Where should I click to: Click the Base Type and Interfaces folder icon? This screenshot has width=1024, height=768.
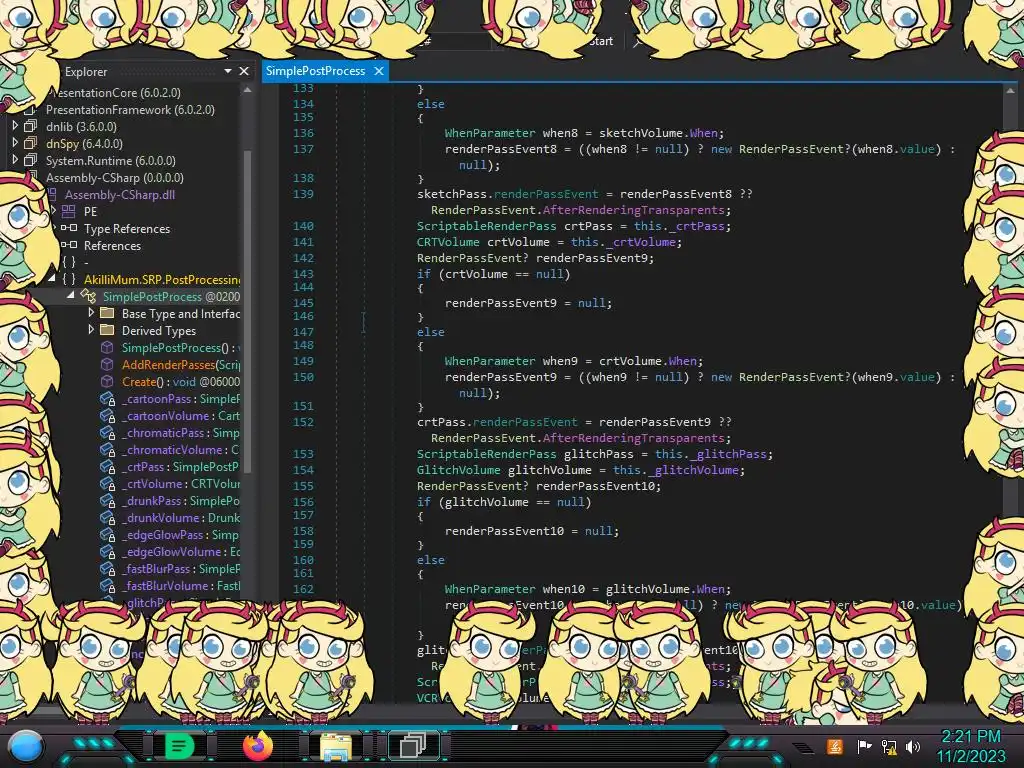[107, 313]
